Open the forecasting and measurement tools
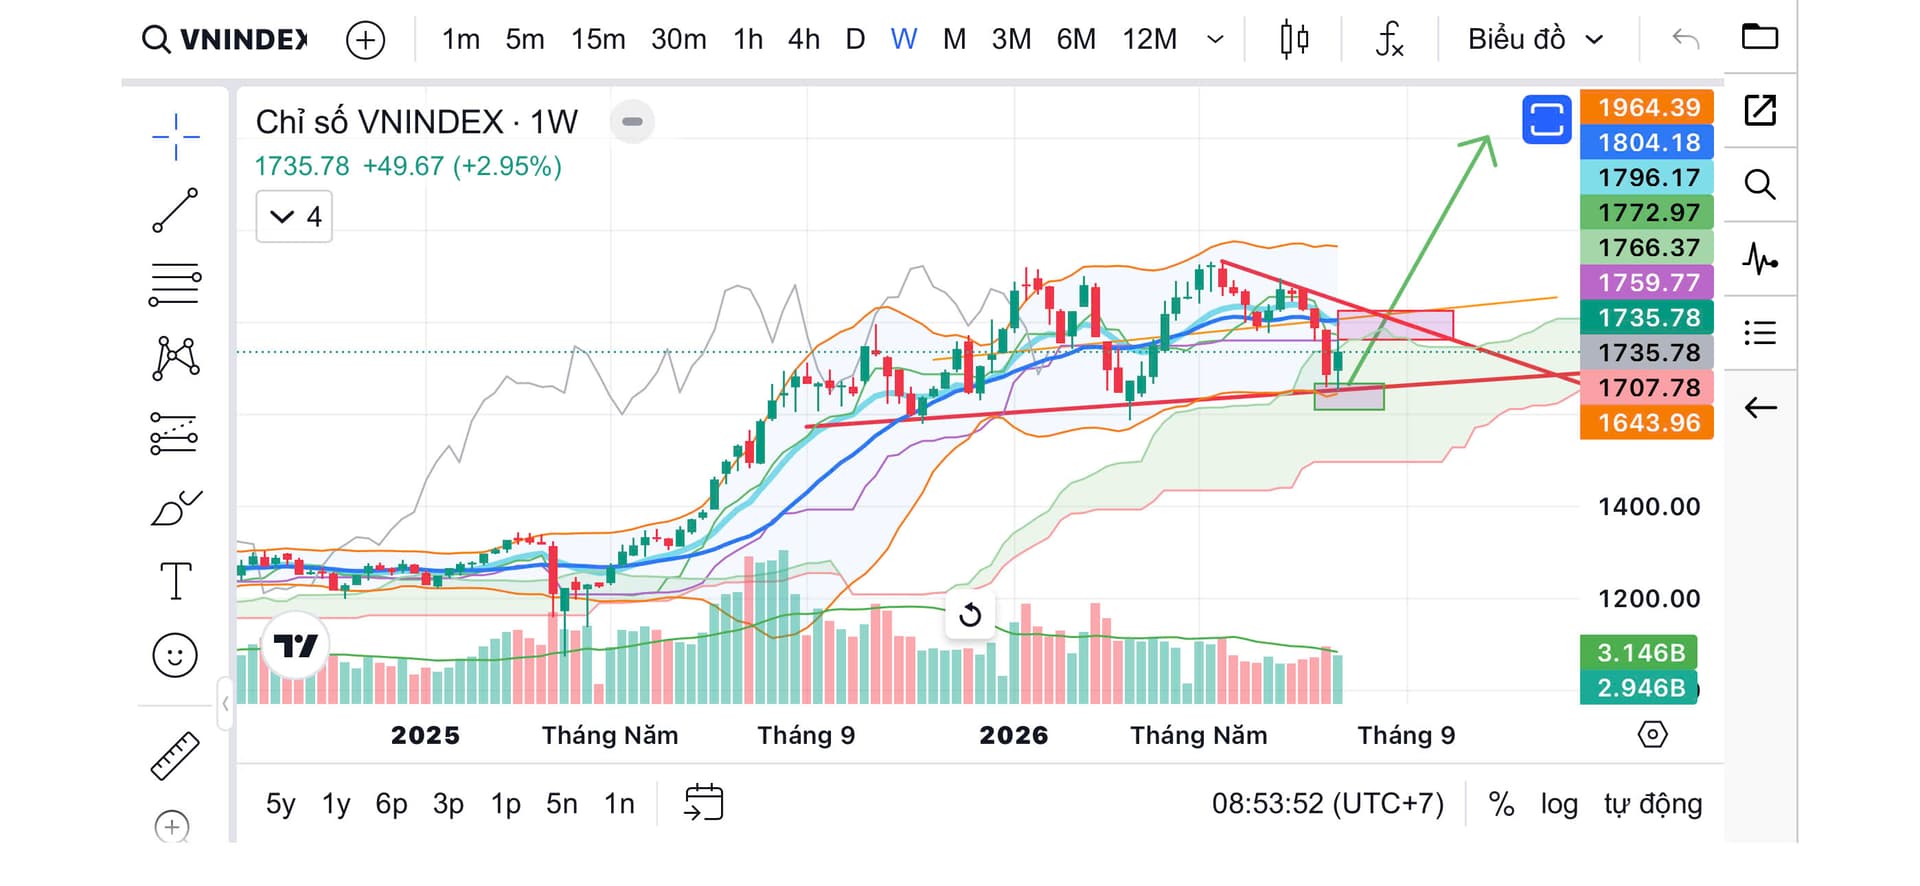 click(x=174, y=433)
